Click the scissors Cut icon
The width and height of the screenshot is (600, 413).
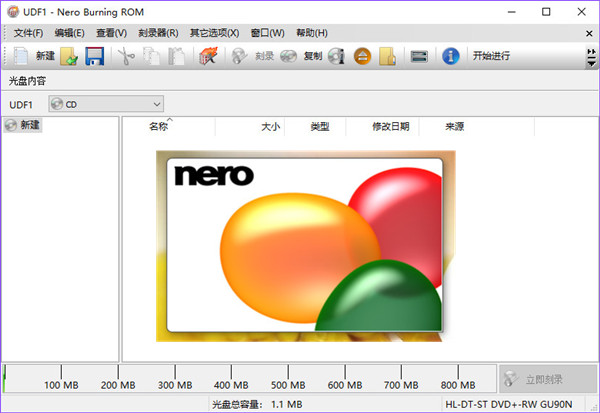125,56
